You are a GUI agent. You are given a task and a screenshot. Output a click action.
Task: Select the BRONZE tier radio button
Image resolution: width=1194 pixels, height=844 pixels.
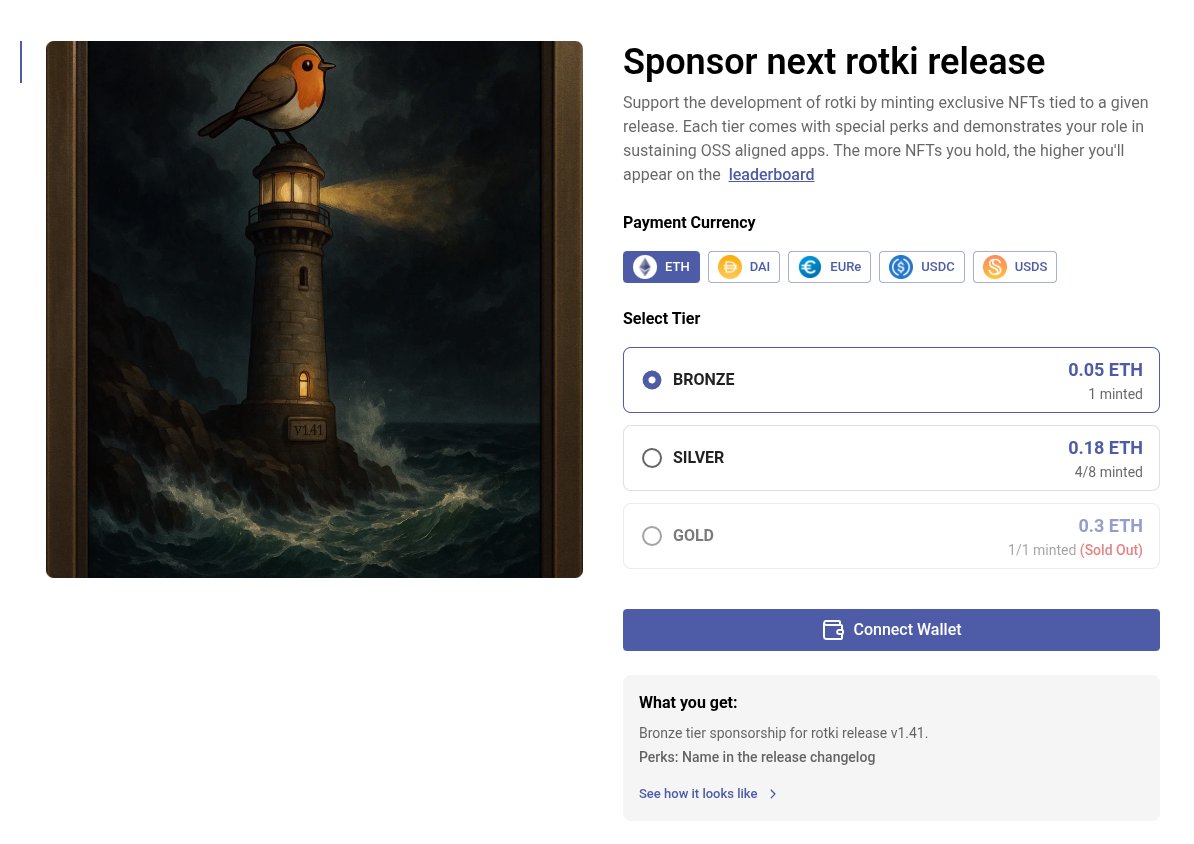[652, 380]
